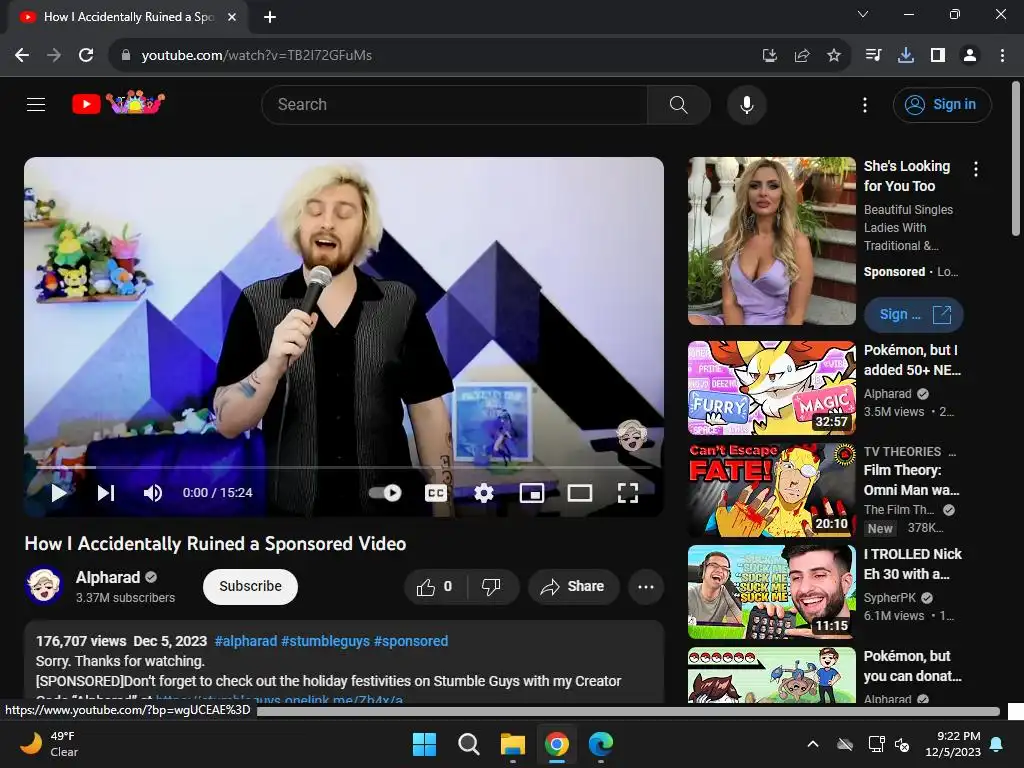Open Windows Start menu
The height and width of the screenshot is (768, 1024).
pos(424,744)
